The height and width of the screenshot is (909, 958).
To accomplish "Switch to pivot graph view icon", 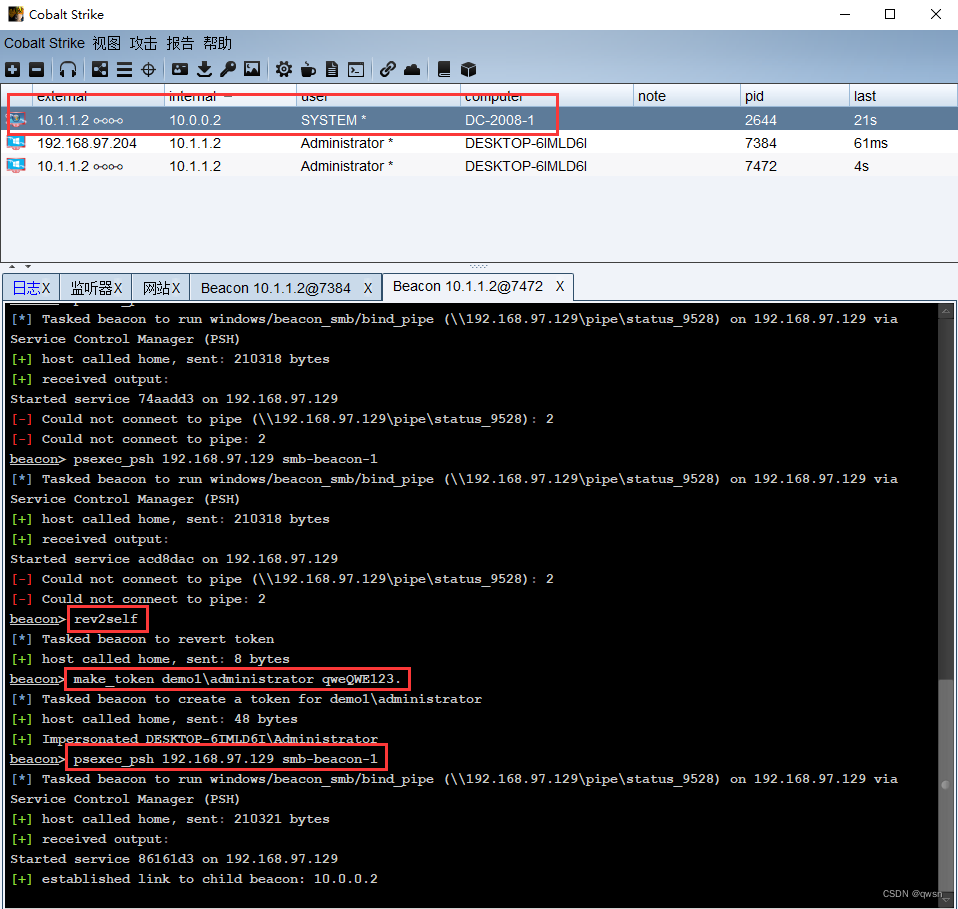I will 100,70.
